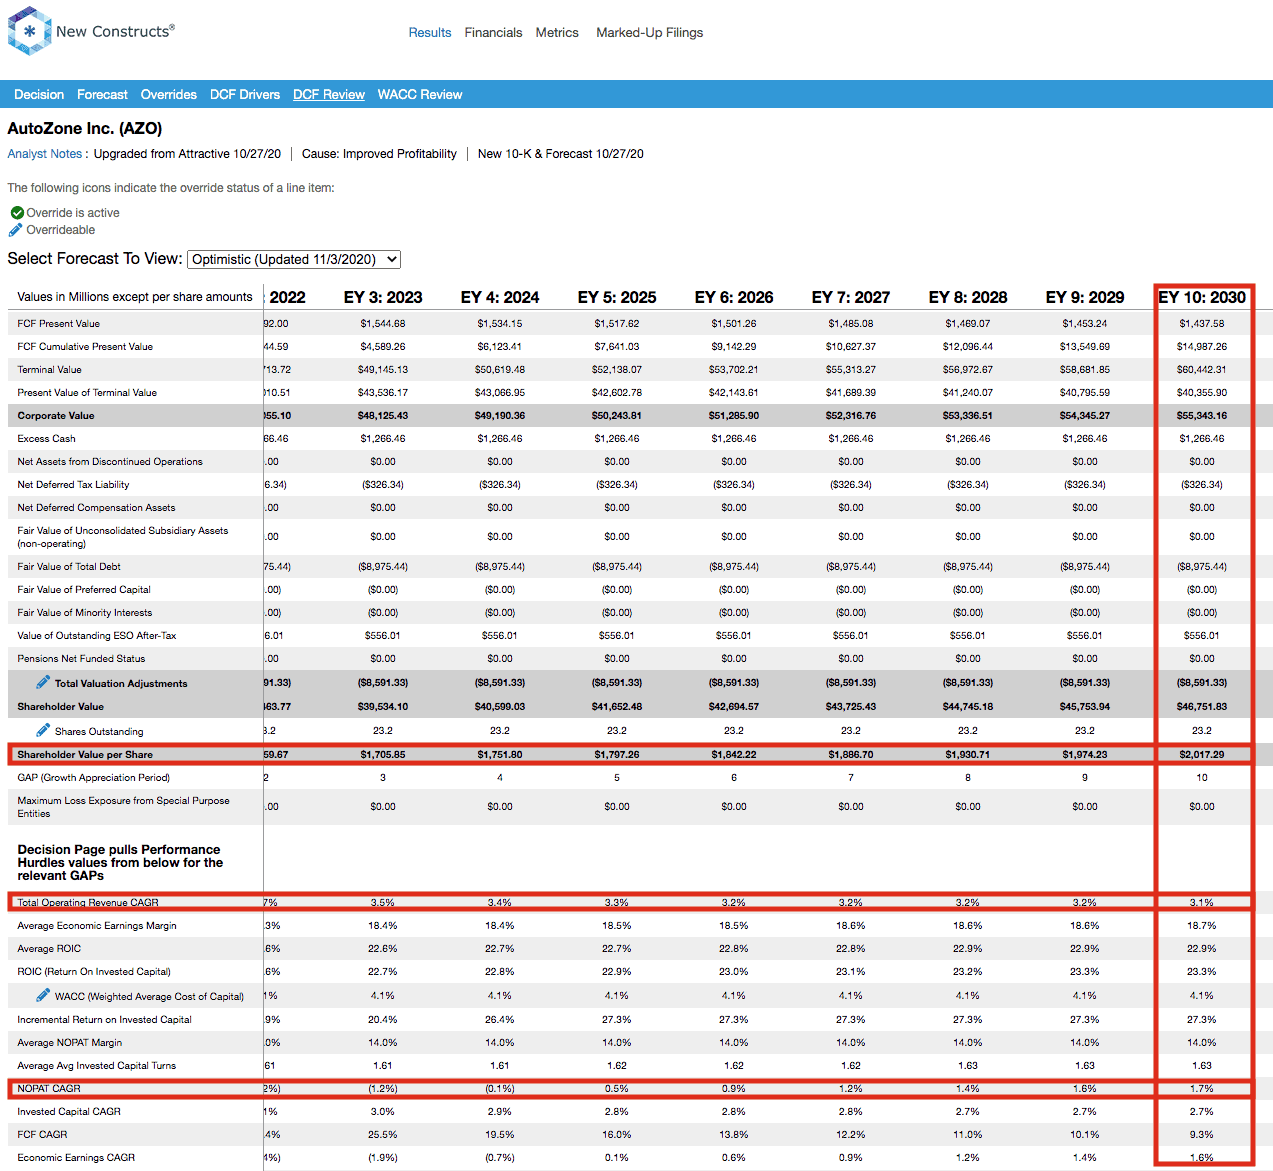The image size is (1273, 1171).
Task: Click the FCF Present Value row label
Action: click(59, 324)
